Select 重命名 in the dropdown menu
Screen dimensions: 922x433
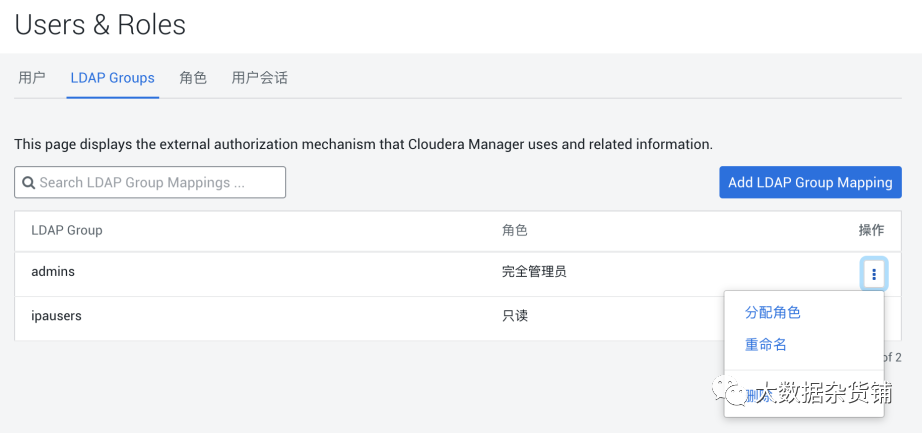point(766,344)
